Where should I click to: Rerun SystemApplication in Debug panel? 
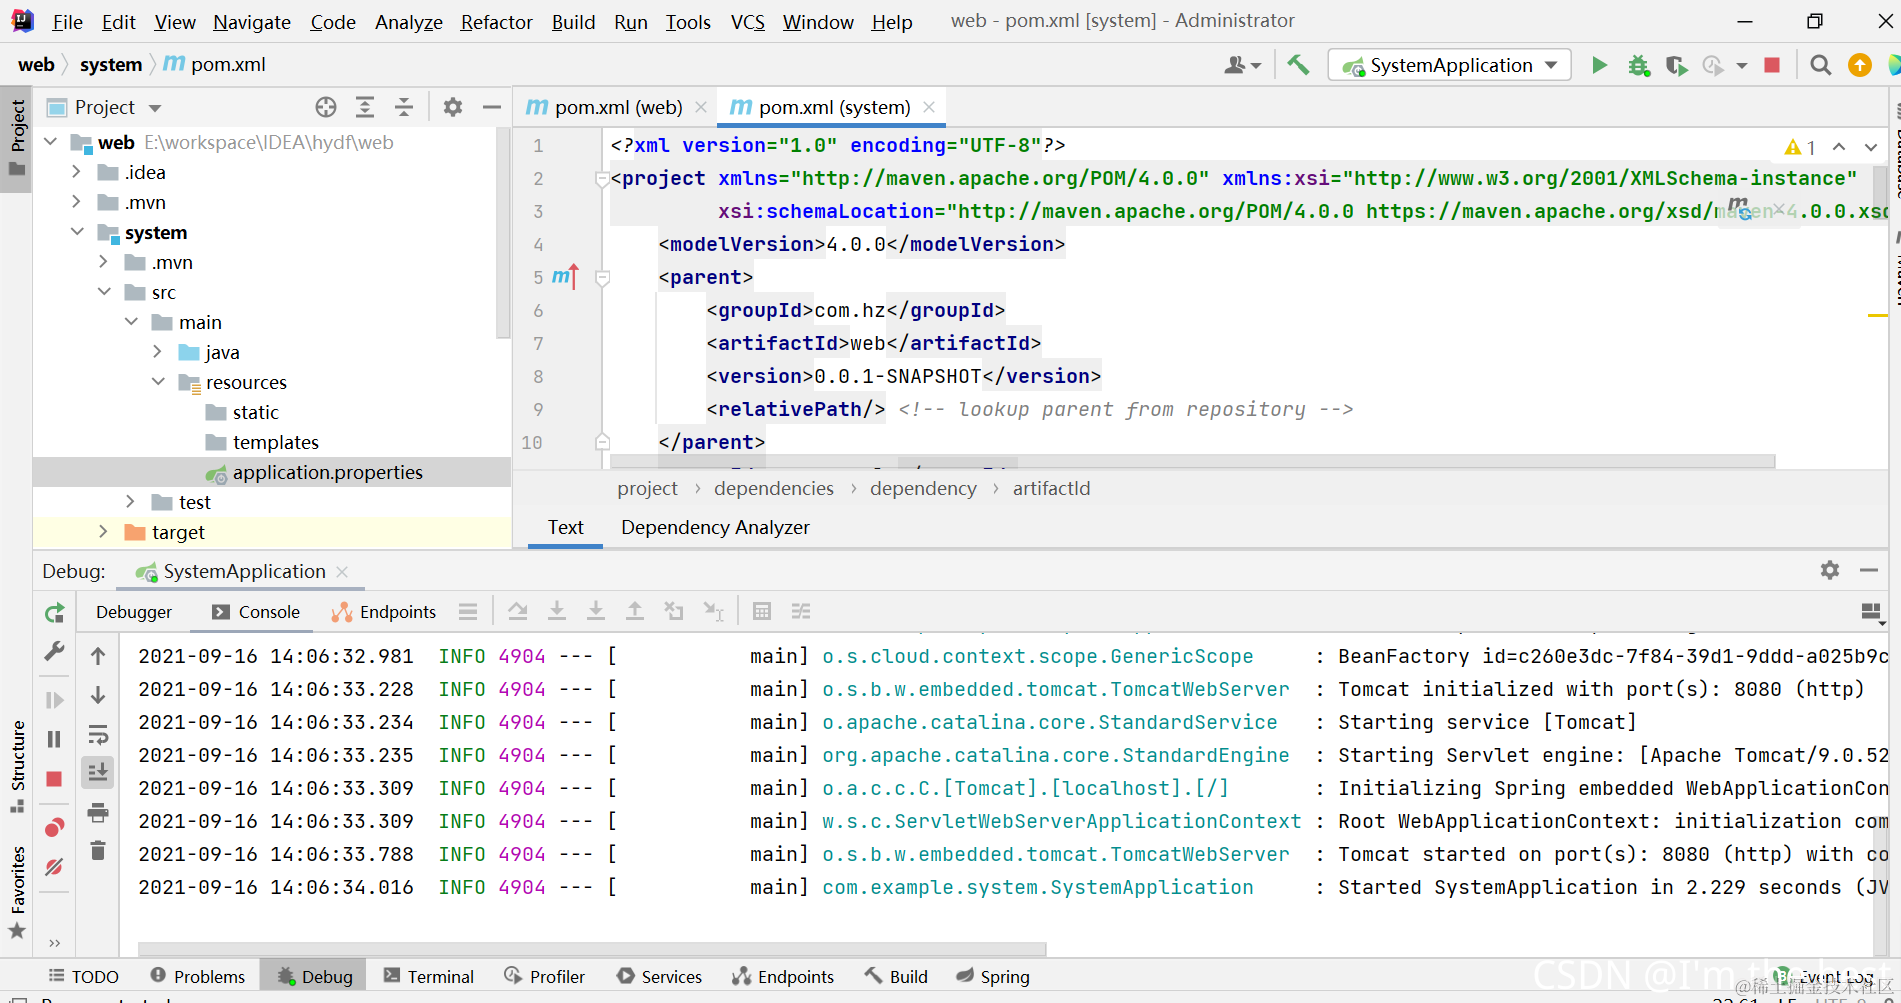[55, 612]
